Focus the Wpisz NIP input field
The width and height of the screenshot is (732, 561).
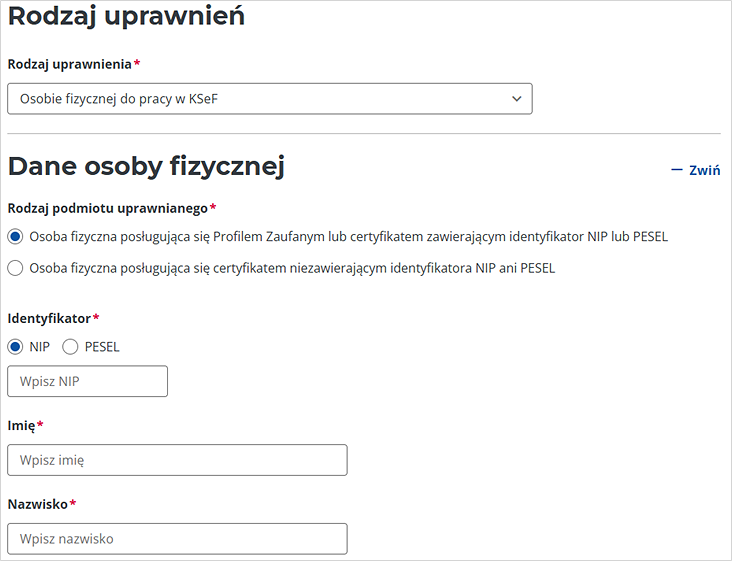(x=87, y=381)
